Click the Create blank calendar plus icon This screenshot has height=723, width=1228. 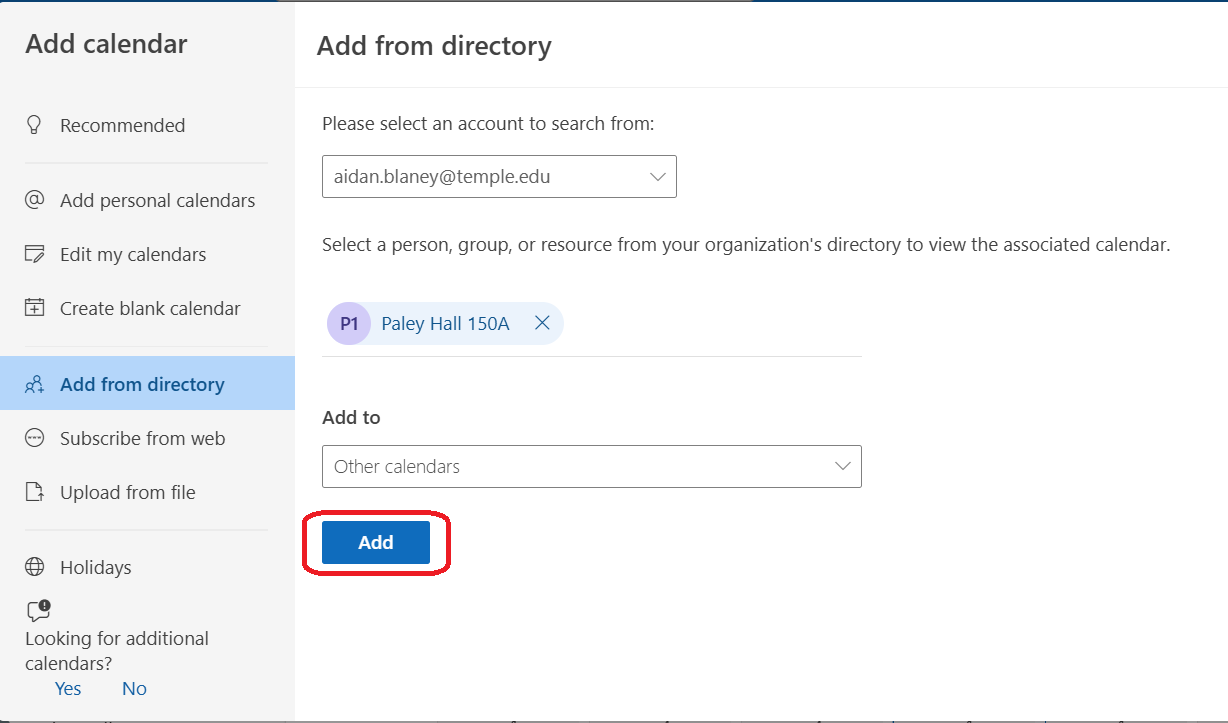tap(35, 308)
